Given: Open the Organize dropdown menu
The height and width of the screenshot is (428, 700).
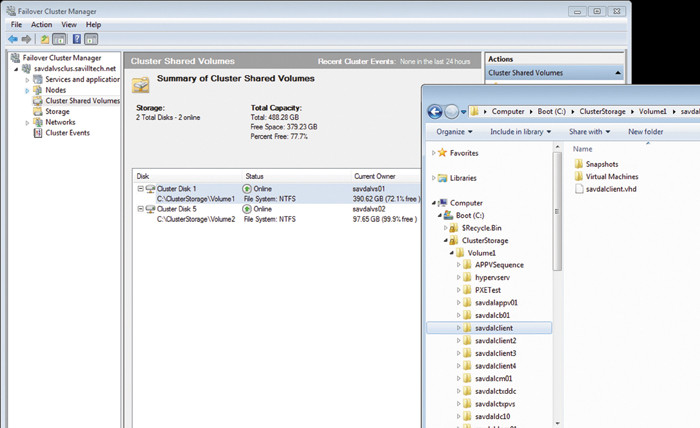Looking at the screenshot, I should [454, 131].
